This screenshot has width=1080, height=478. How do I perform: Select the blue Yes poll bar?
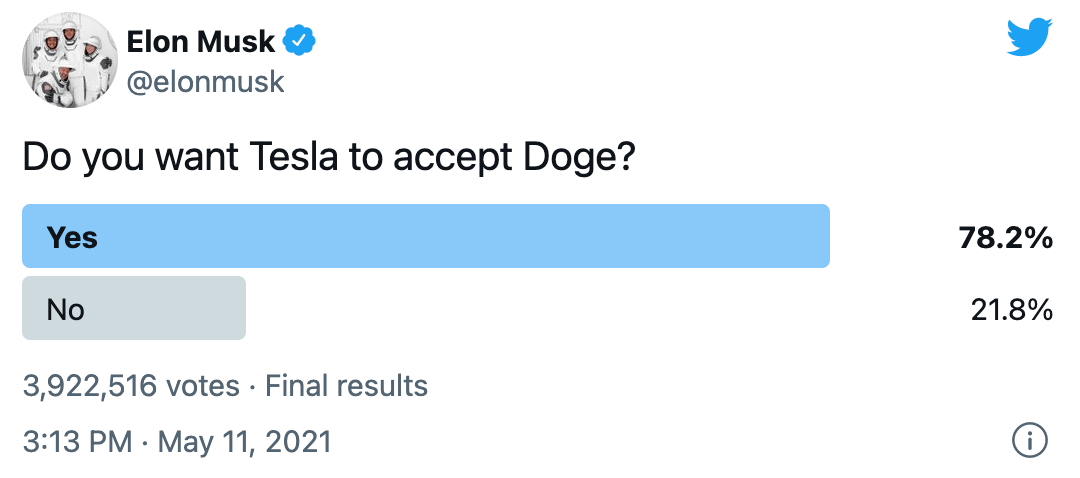(x=426, y=236)
